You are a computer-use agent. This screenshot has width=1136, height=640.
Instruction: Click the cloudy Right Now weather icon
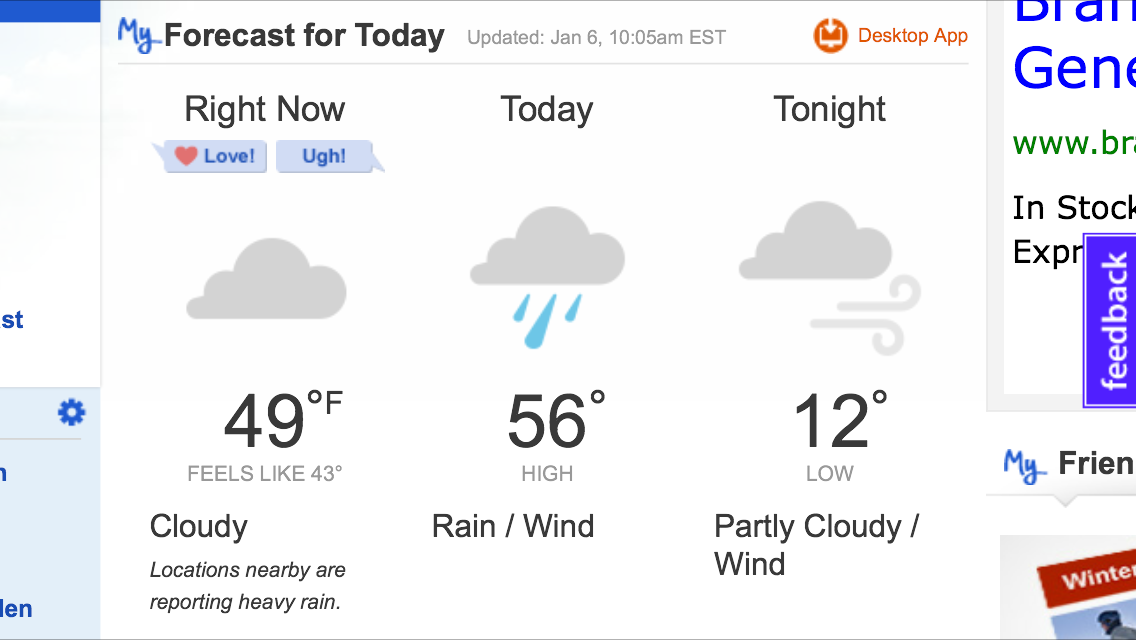click(266, 280)
